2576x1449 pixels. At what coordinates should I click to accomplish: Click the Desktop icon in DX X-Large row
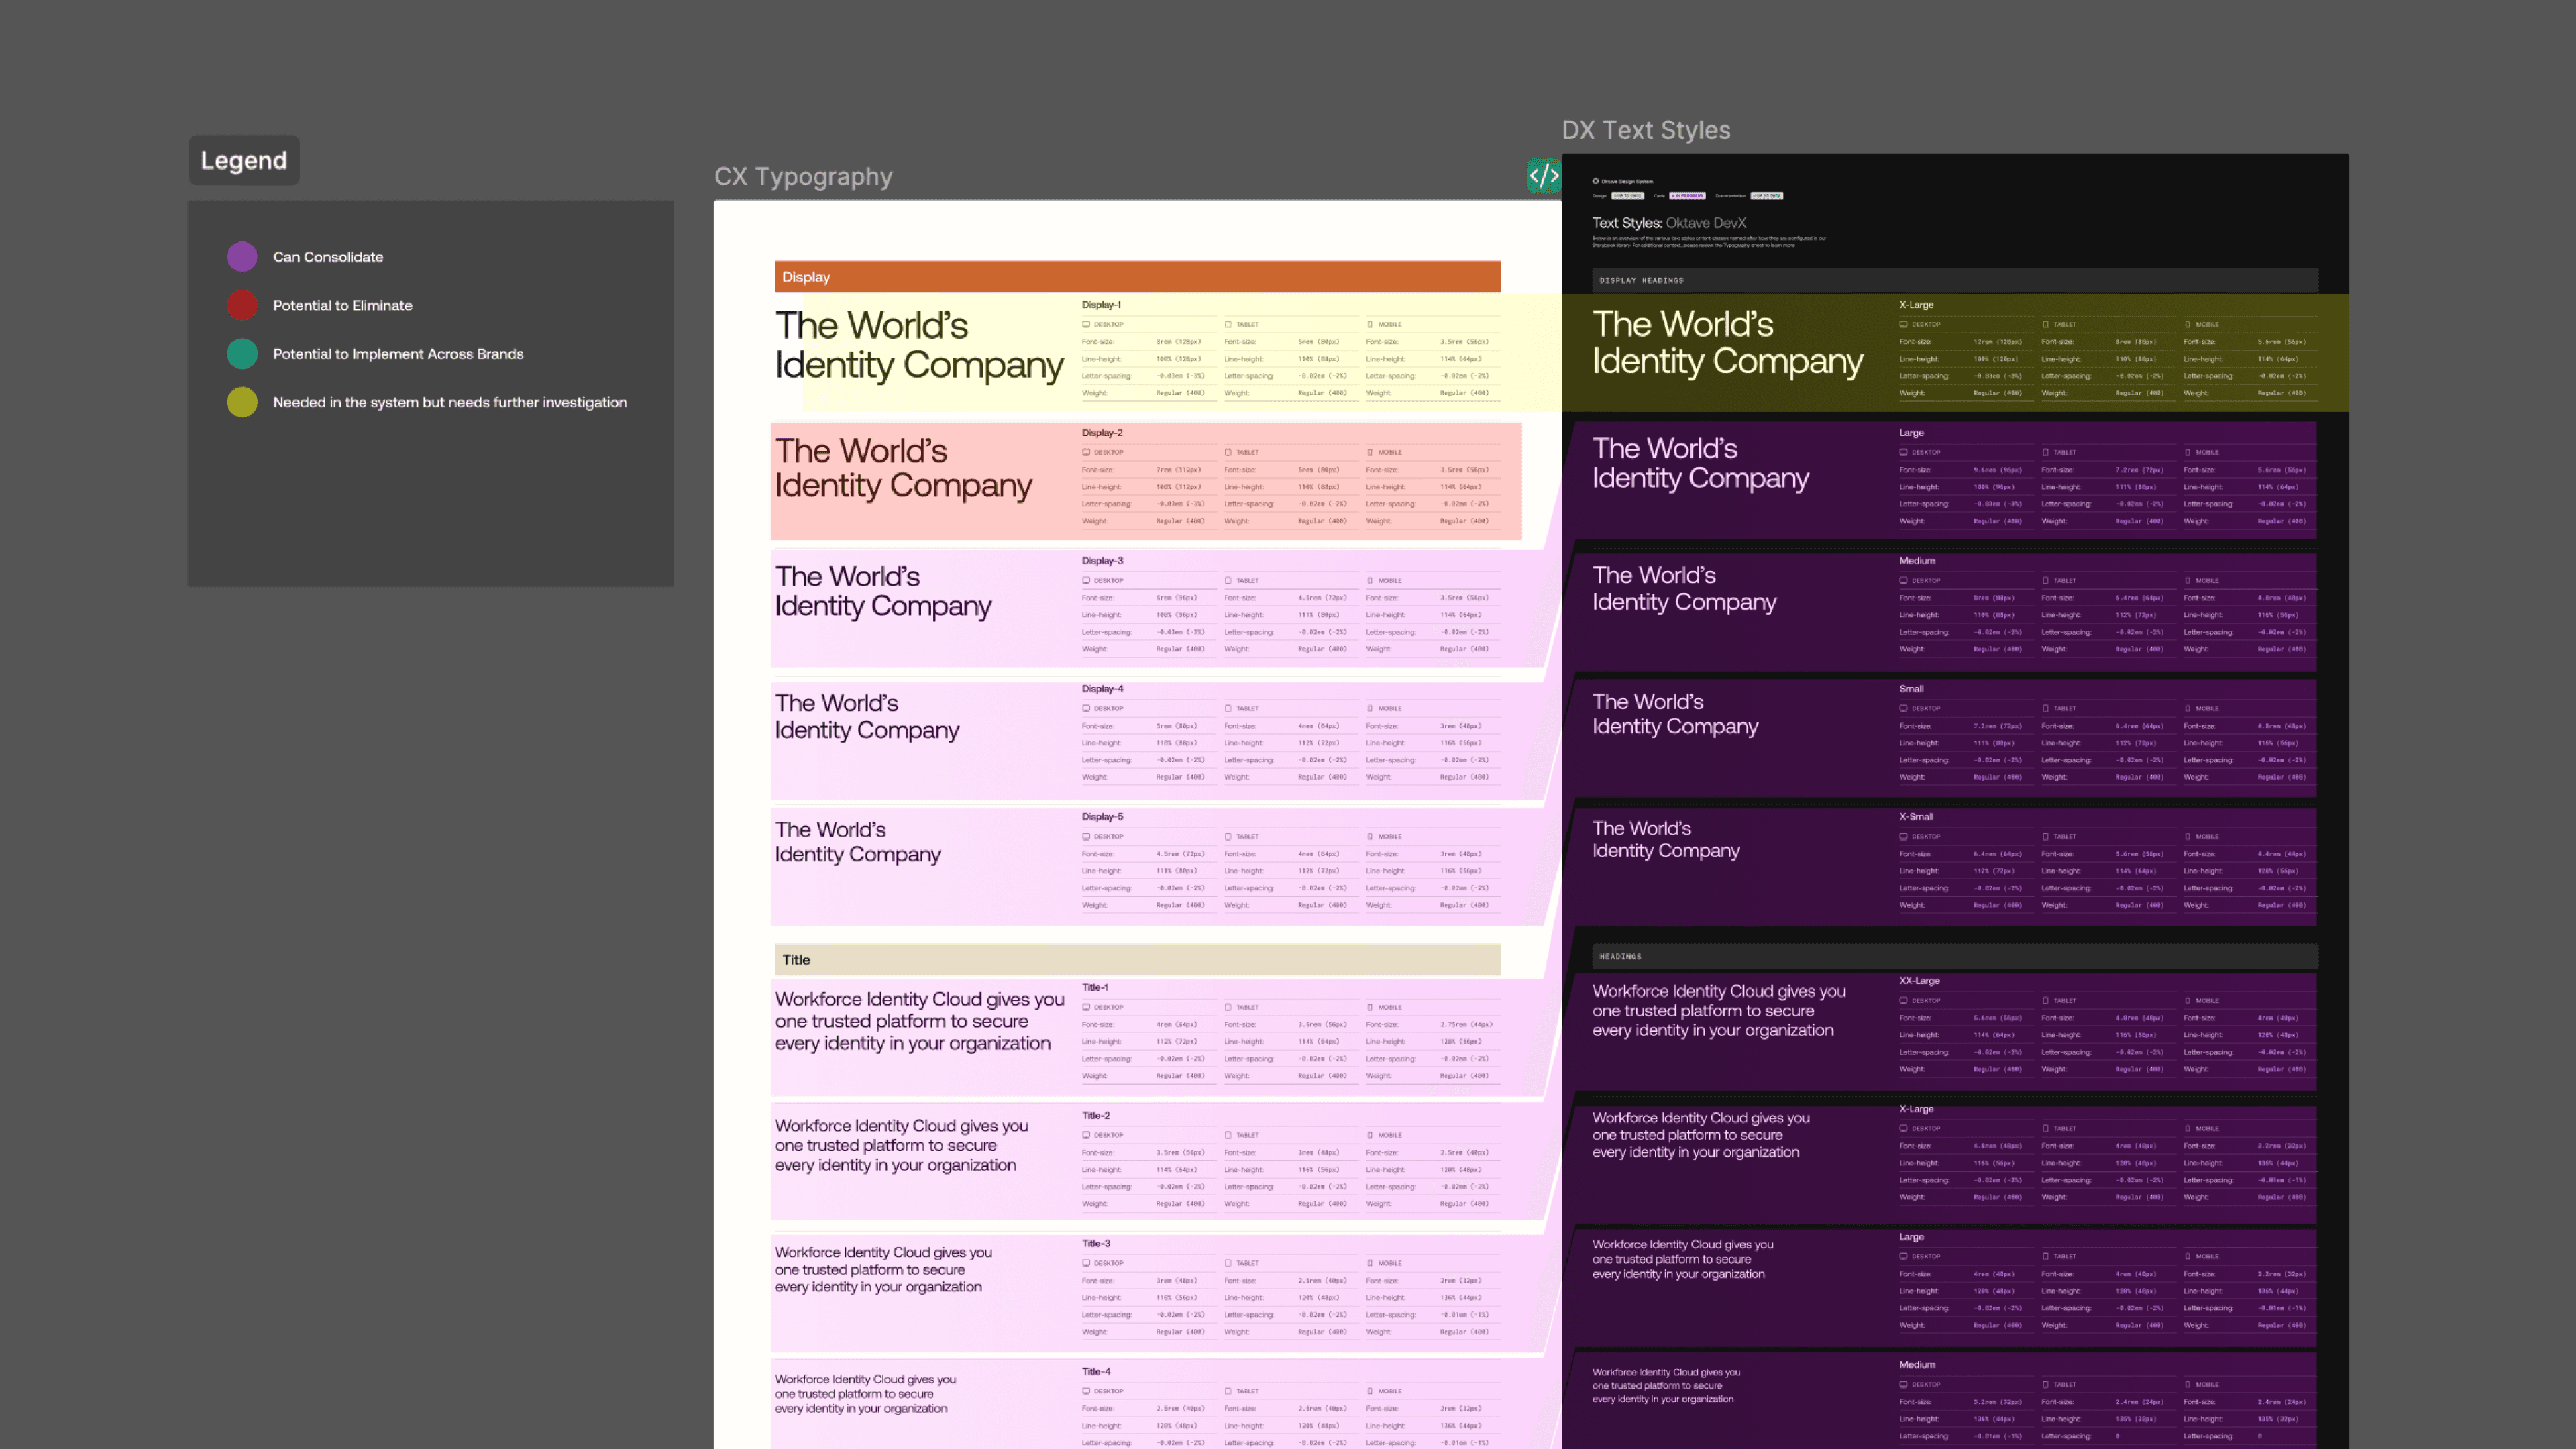pyautogui.click(x=1903, y=324)
